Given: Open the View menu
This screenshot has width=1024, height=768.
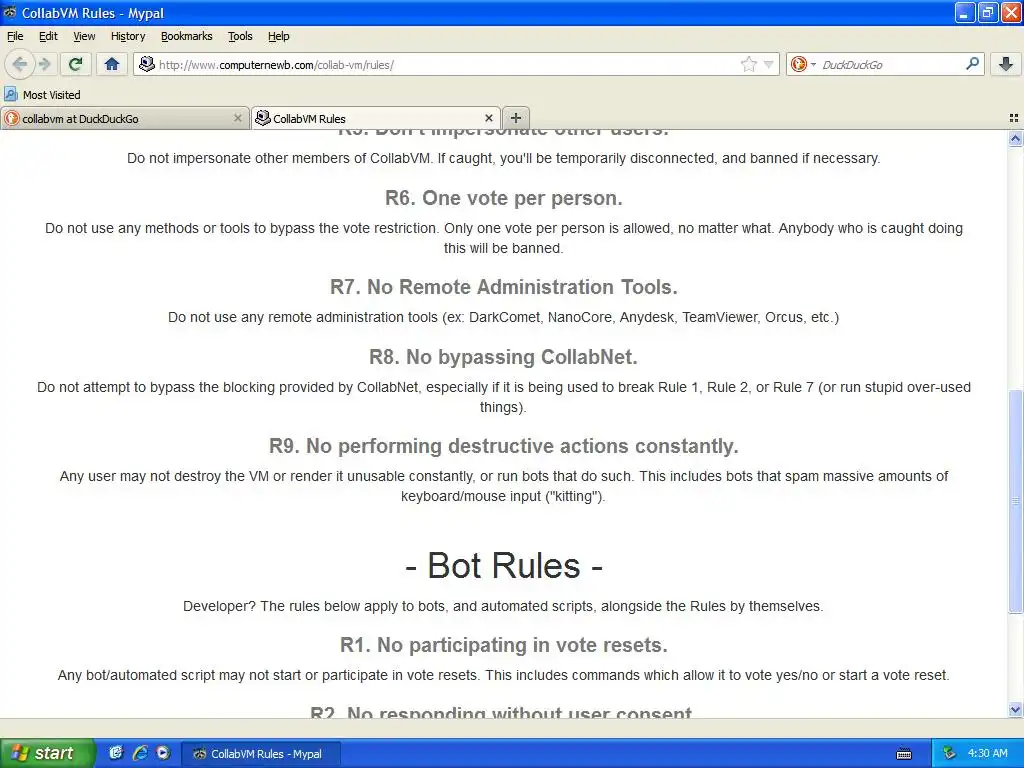Looking at the screenshot, I should (84, 36).
